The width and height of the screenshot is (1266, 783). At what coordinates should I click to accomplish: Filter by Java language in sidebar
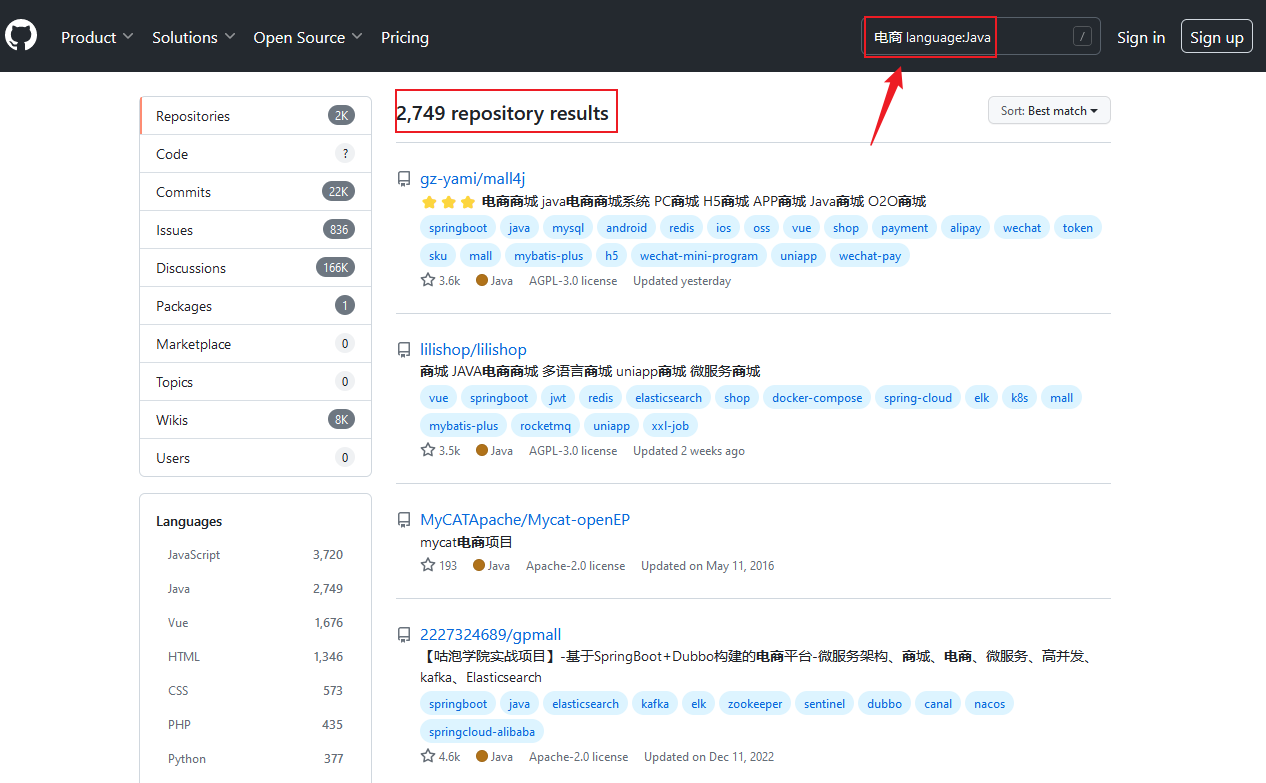pyautogui.click(x=255, y=589)
